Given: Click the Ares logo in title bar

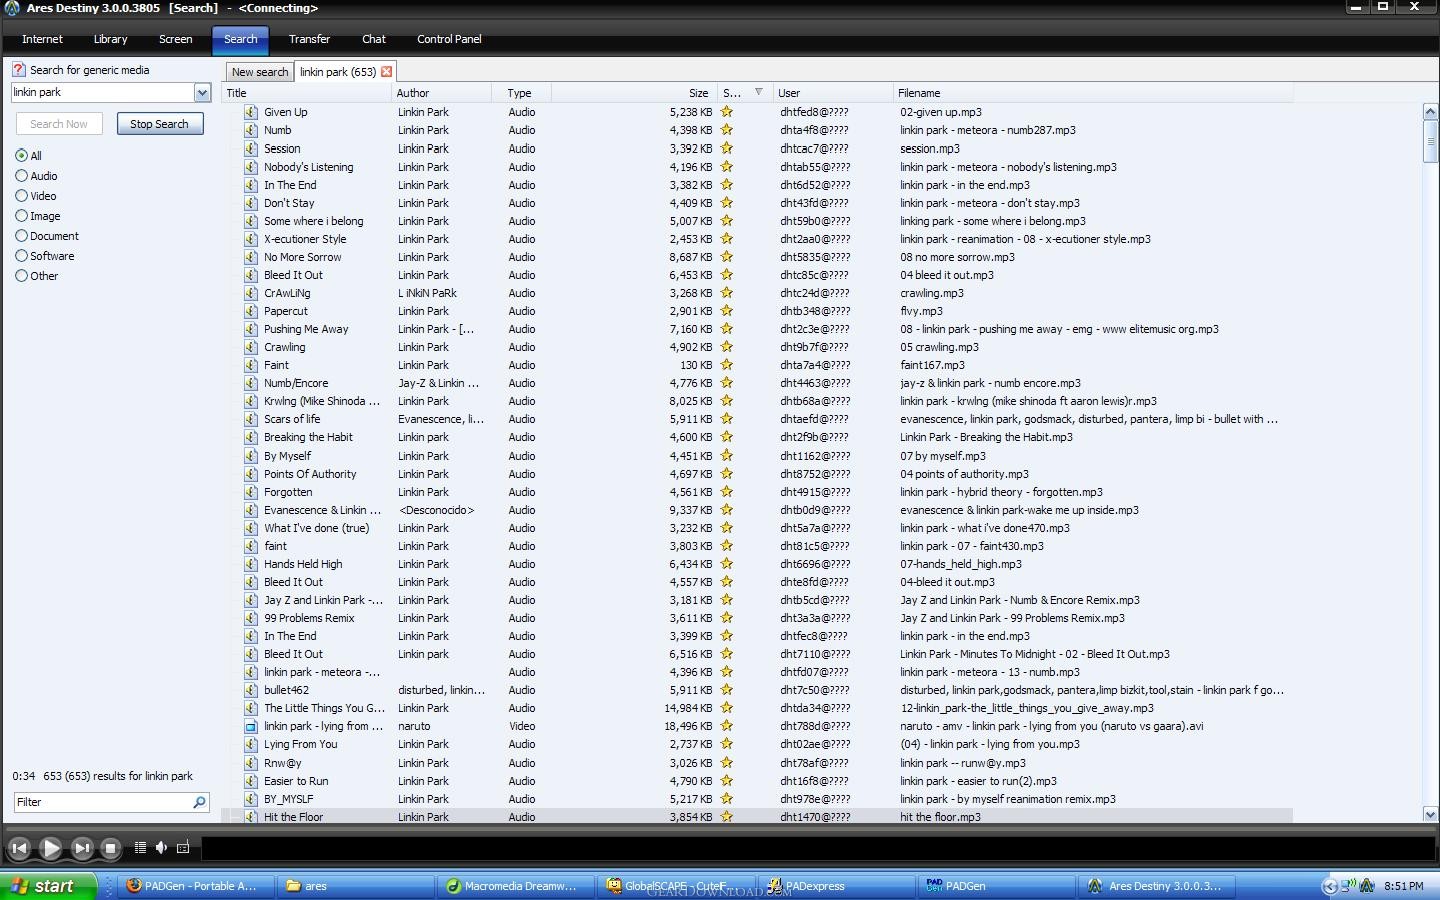Looking at the screenshot, I should pos(11,8).
